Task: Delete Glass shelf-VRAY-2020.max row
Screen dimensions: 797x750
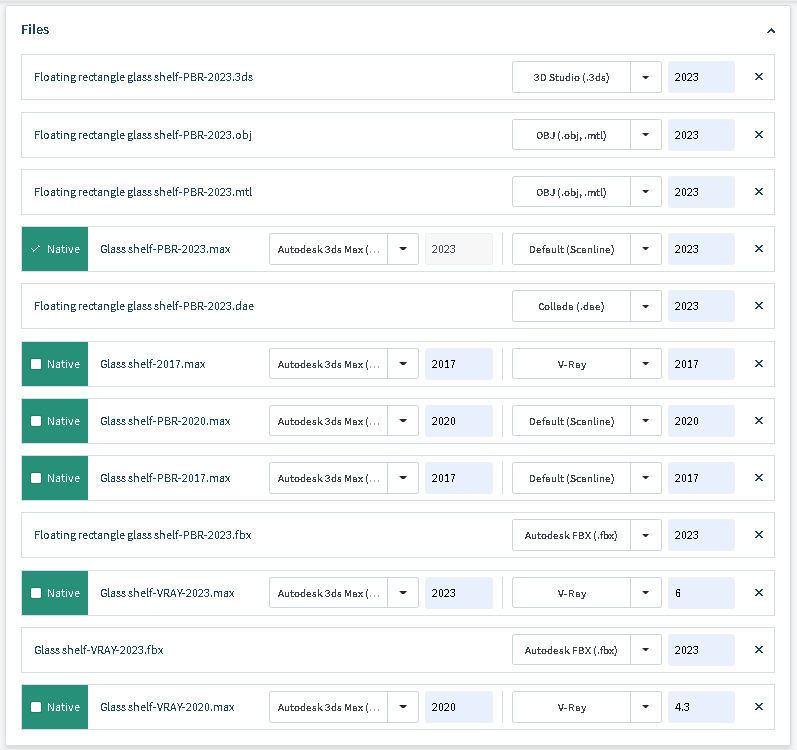Action: (x=758, y=707)
